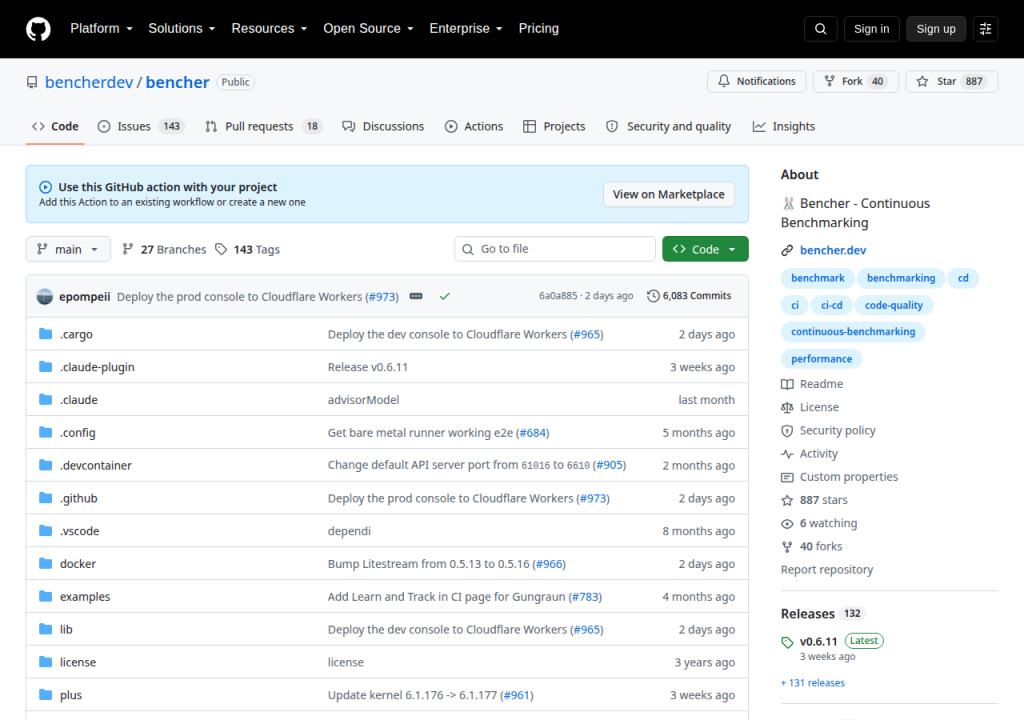
Task: Open the .devcontainer folder name
Action: [x=96, y=465]
